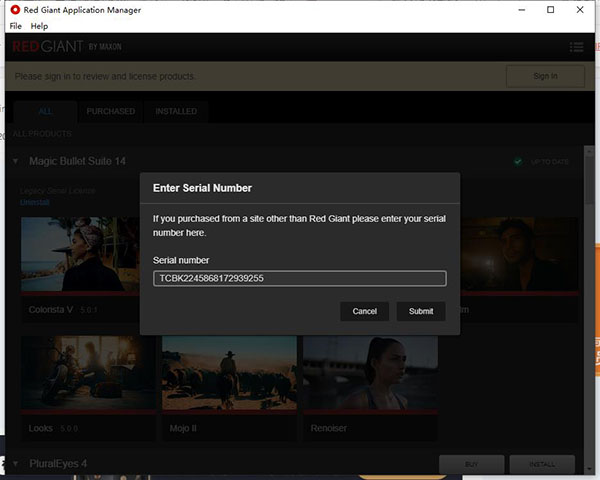Viewport: 600px width, 480px height.
Task: Click the Sign In button
Action: pyautogui.click(x=545, y=76)
